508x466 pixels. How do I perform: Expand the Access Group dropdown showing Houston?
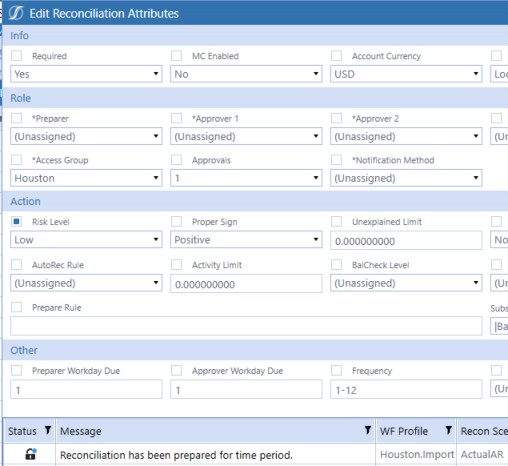point(86,178)
